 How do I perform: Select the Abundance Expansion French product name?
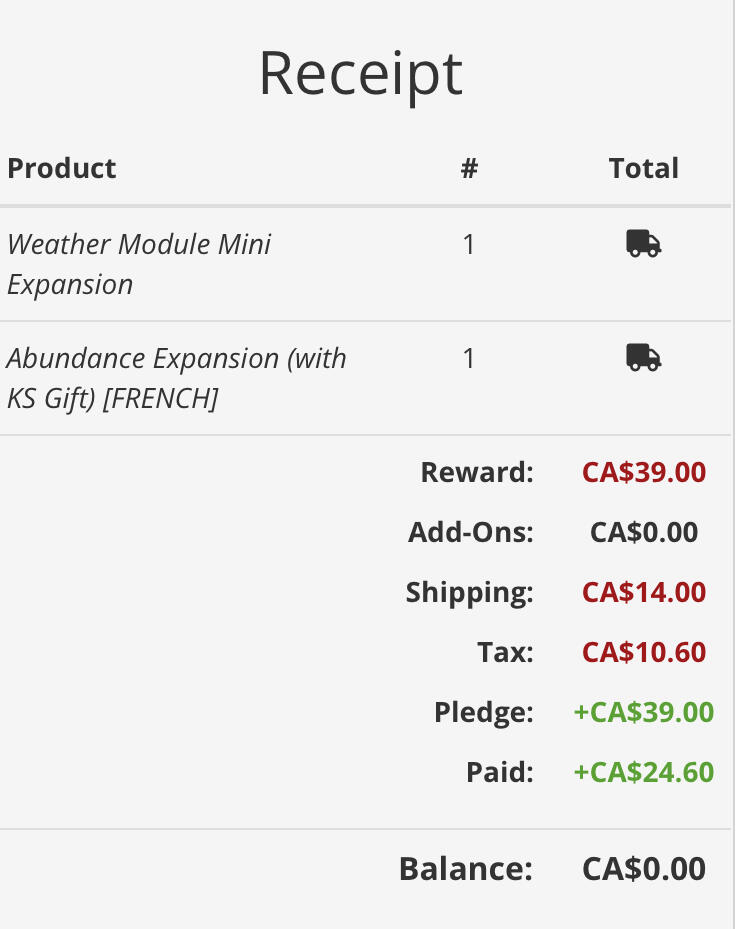(176, 378)
